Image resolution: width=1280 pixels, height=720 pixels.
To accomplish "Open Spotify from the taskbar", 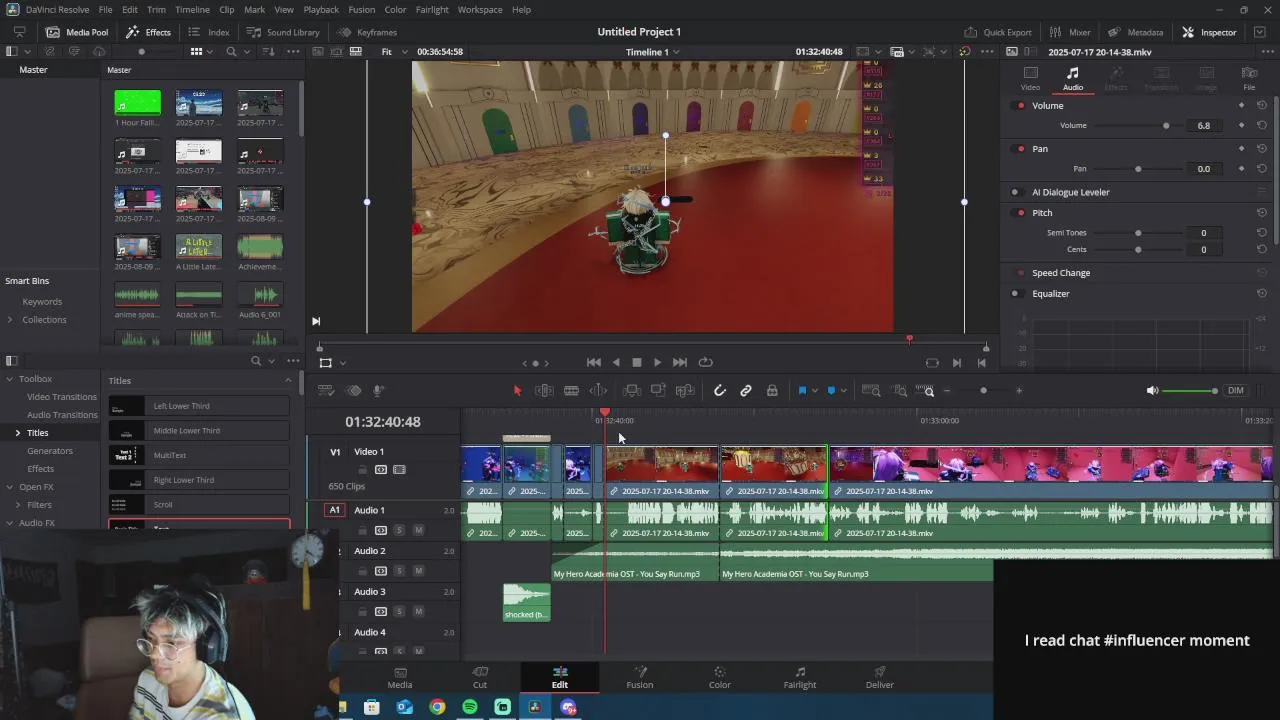I will click(470, 707).
